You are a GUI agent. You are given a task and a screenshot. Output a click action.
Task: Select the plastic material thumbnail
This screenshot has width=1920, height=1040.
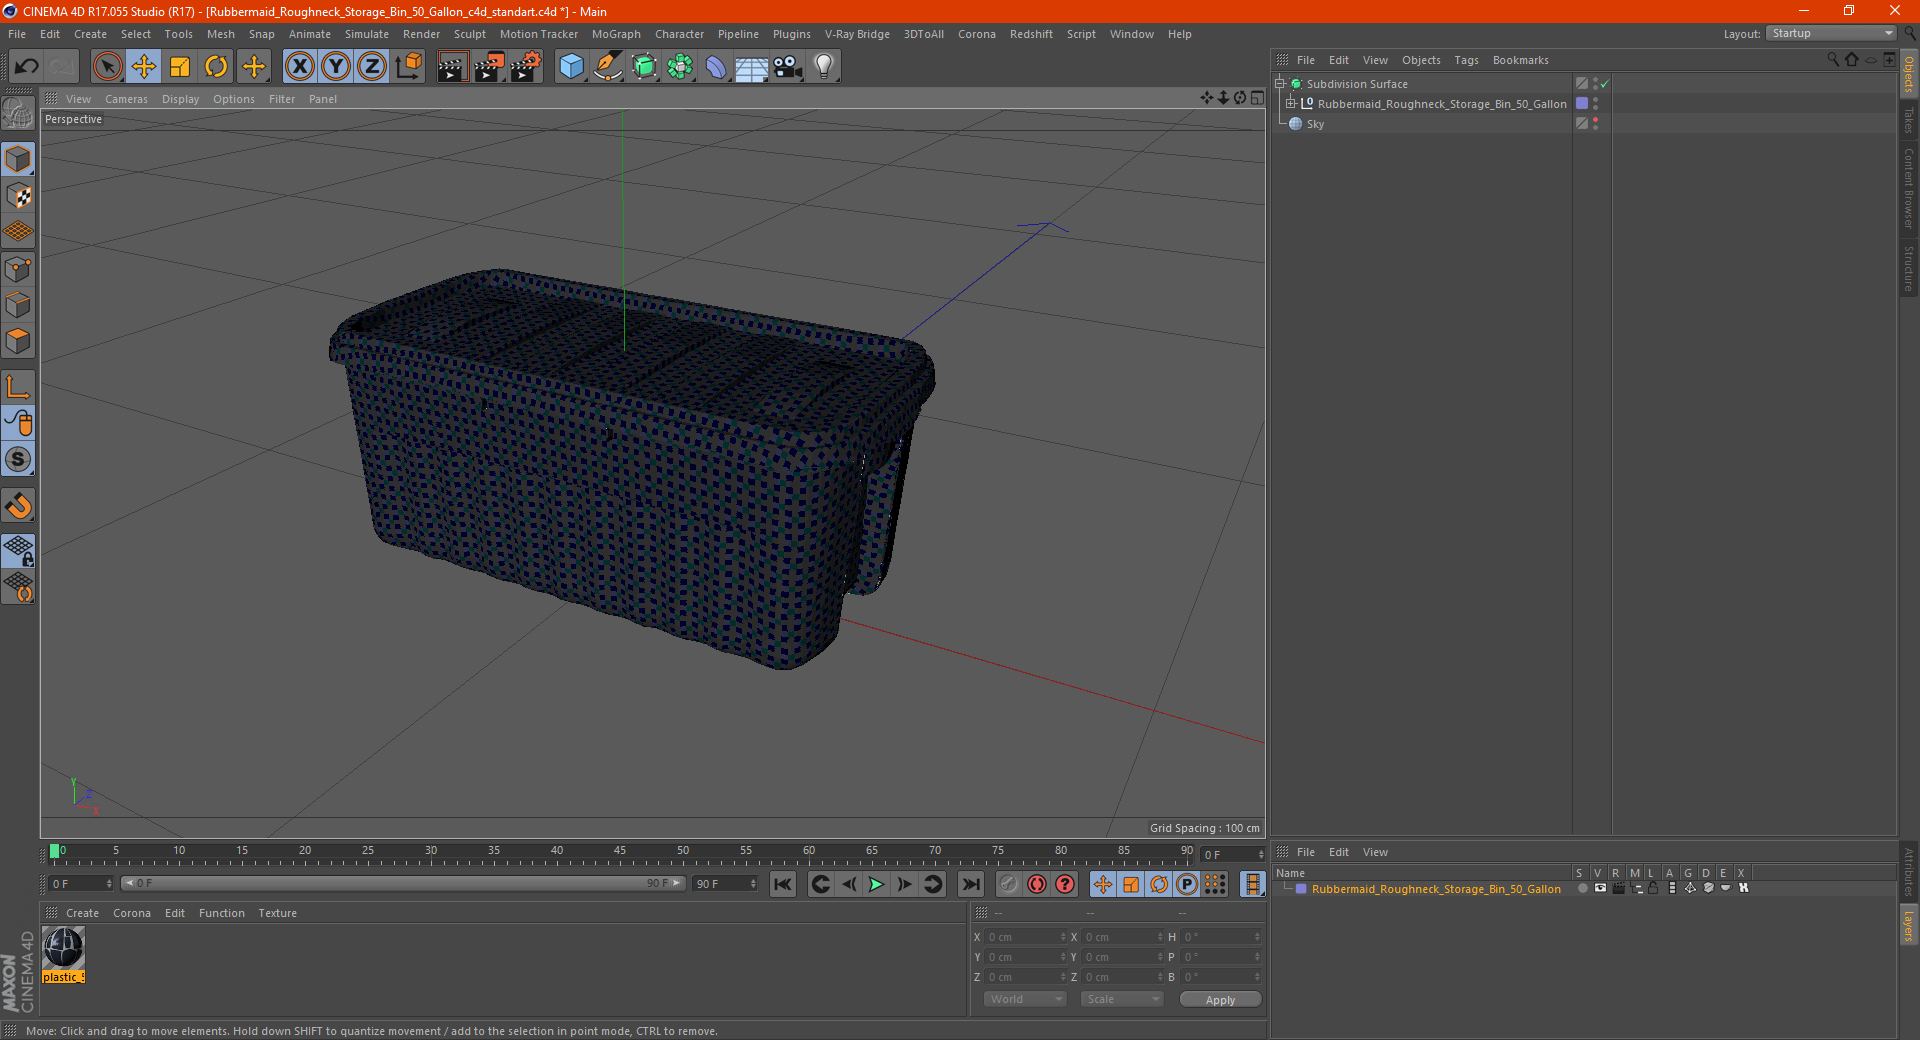[x=63, y=948]
